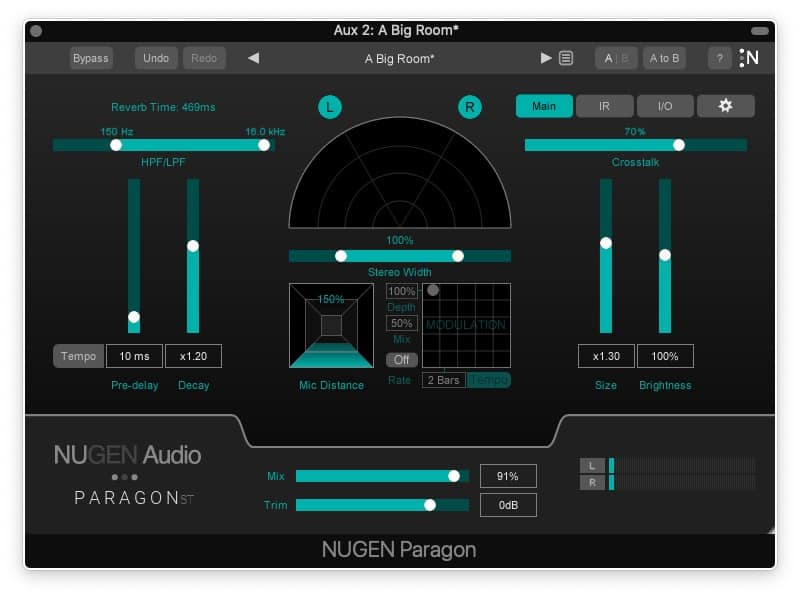Image resolution: width=800 pixels, height=597 pixels.
Task: Toggle the Pre-delay Tempo sync button
Action: coord(78,356)
